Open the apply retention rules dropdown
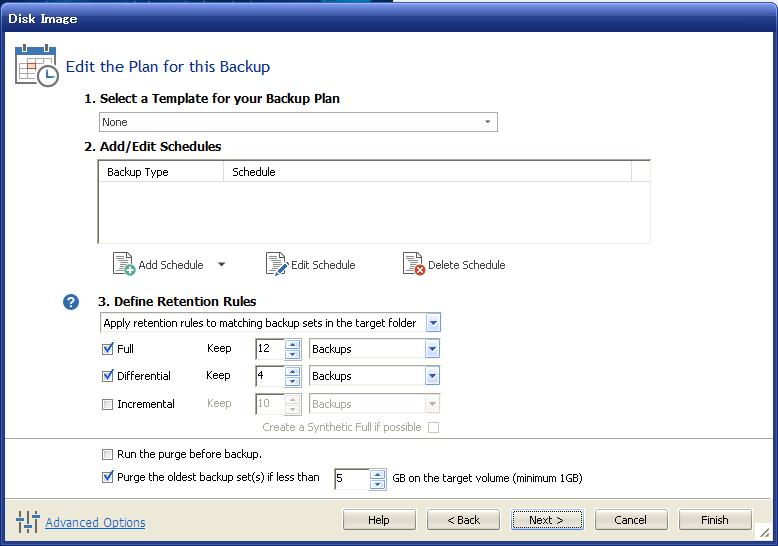Viewport: 778px width, 546px height. tap(433, 323)
